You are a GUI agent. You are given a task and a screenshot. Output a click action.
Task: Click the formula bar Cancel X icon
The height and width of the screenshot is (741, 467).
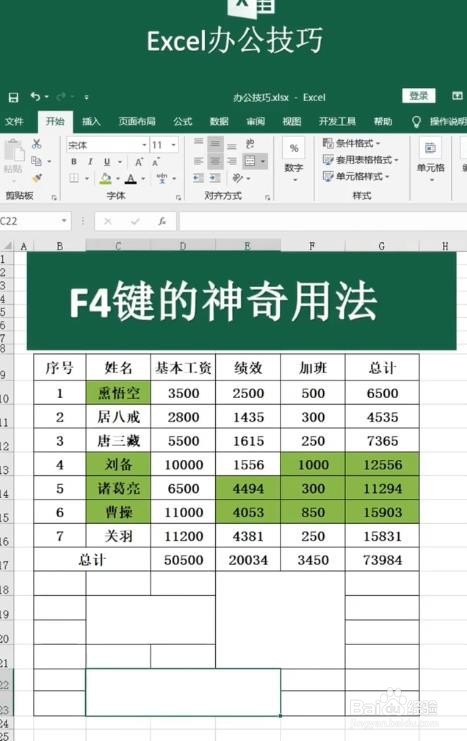108,221
